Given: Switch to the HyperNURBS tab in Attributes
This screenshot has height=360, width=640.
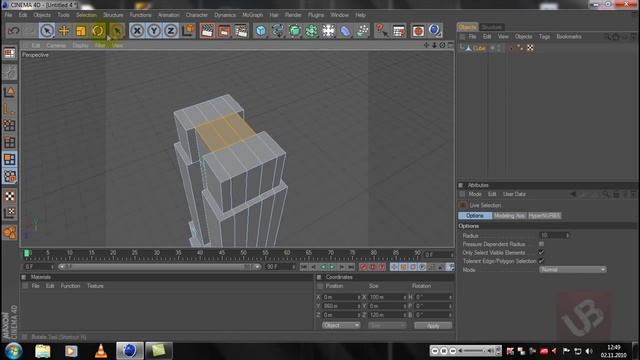Looking at the screenshot, I should click(x=544, y=216).
